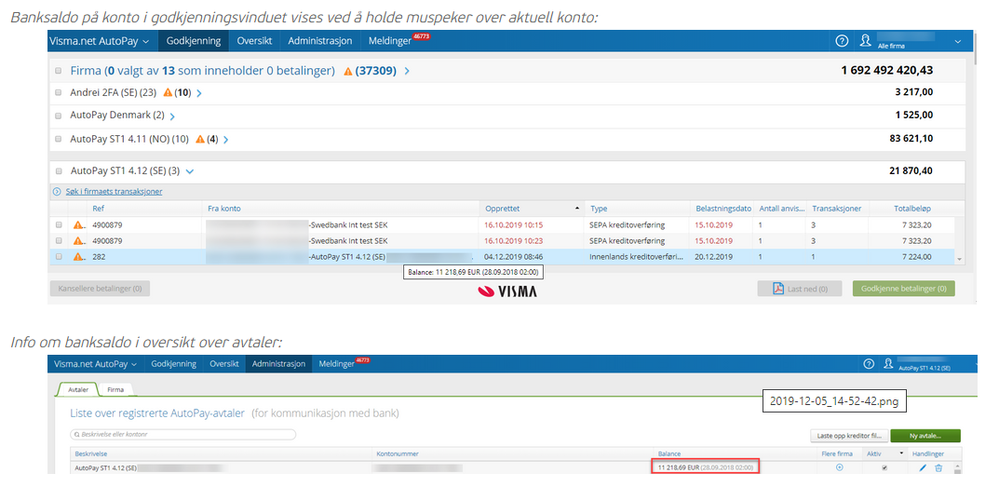Click Kansellere betalinger (0) button

tap(99, 289)
